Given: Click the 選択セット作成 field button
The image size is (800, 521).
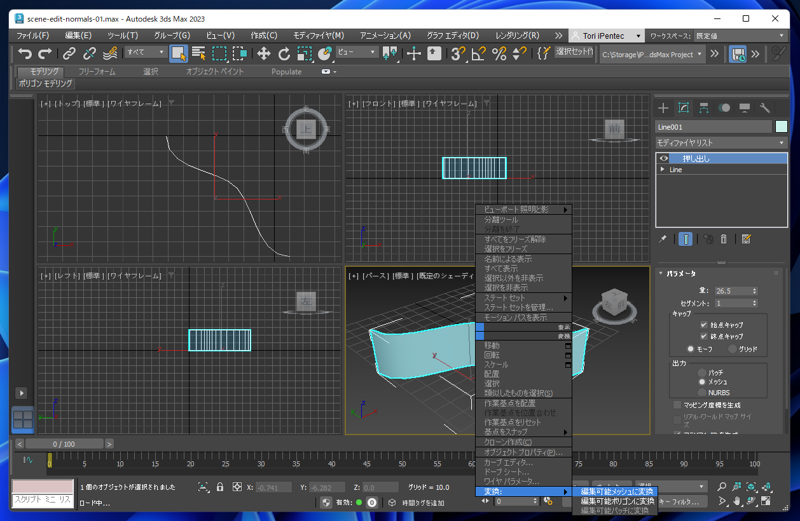Looking at the screenshot, I should click(x=574, y=52).
